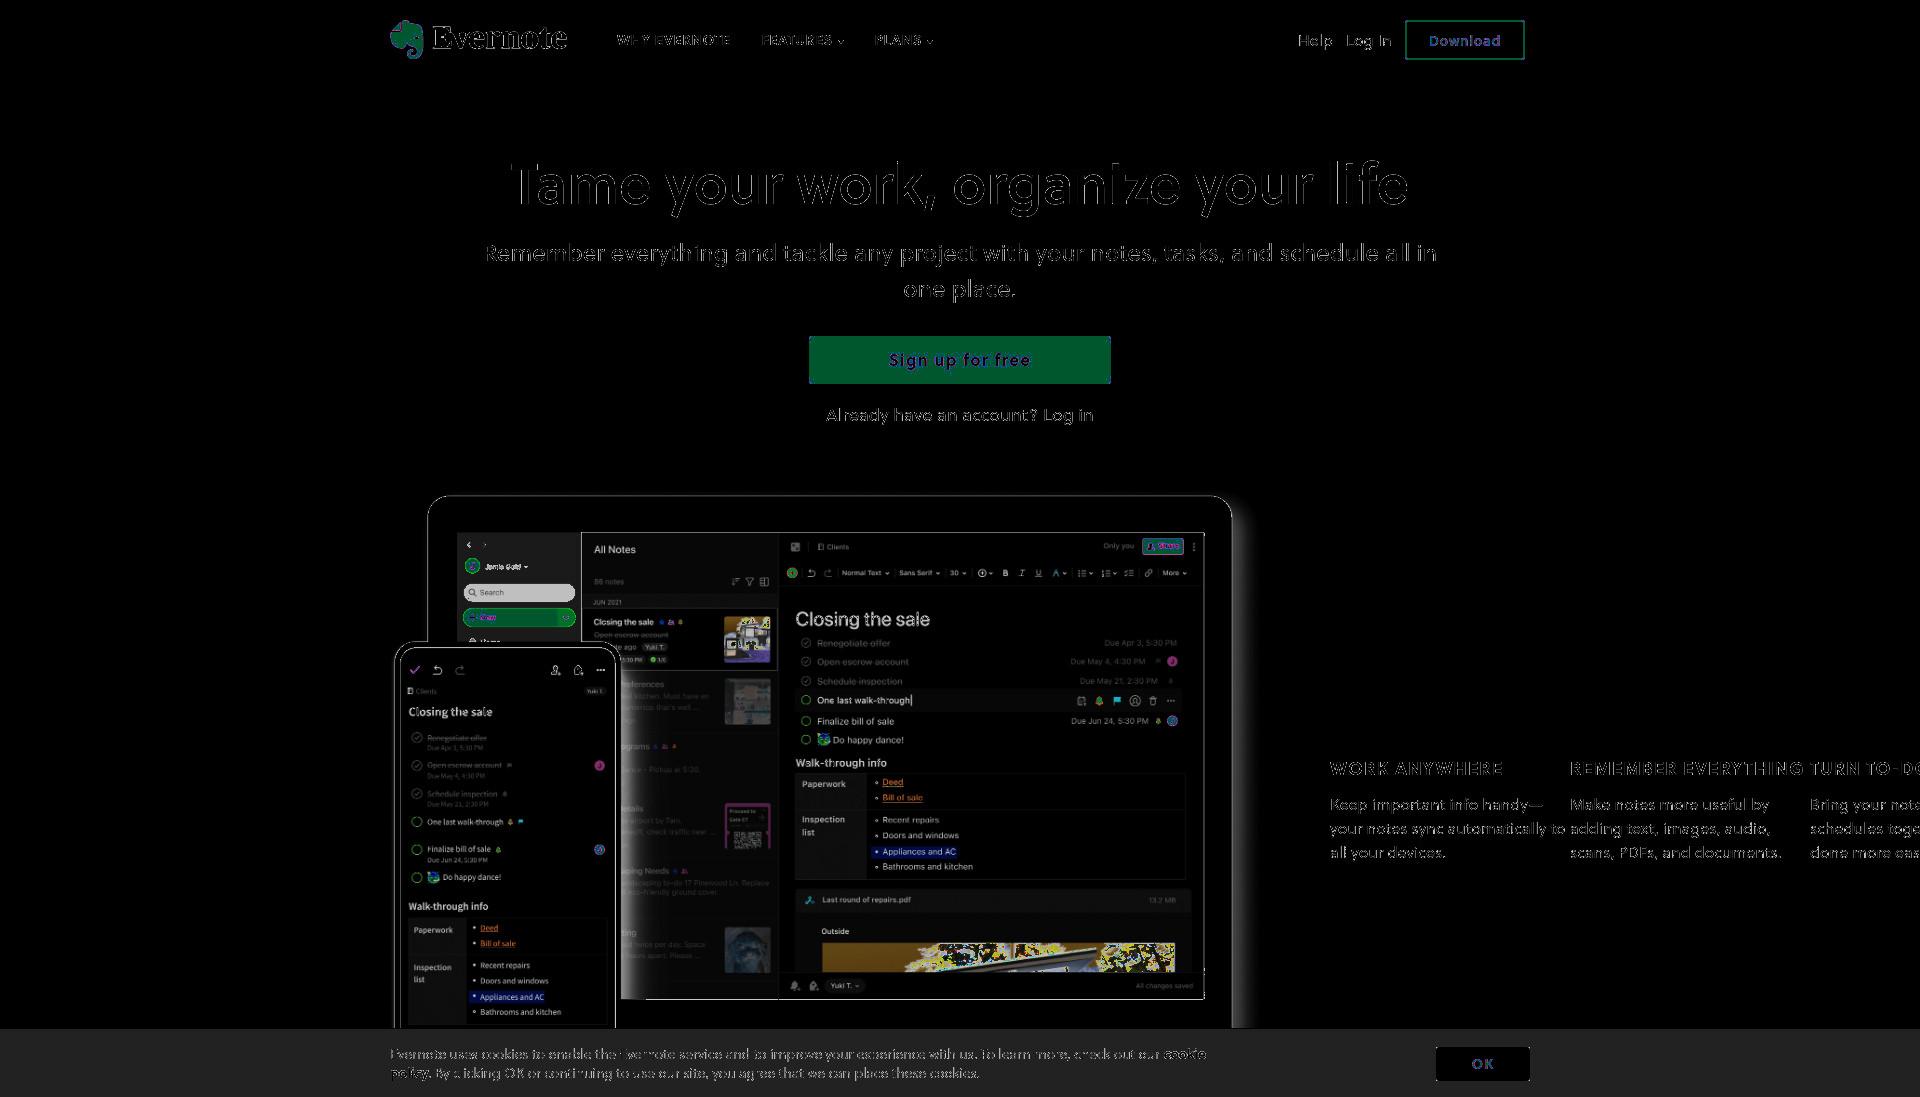Click the Download button
Screen dimensions: 1920x1097
coord(1464,40)
